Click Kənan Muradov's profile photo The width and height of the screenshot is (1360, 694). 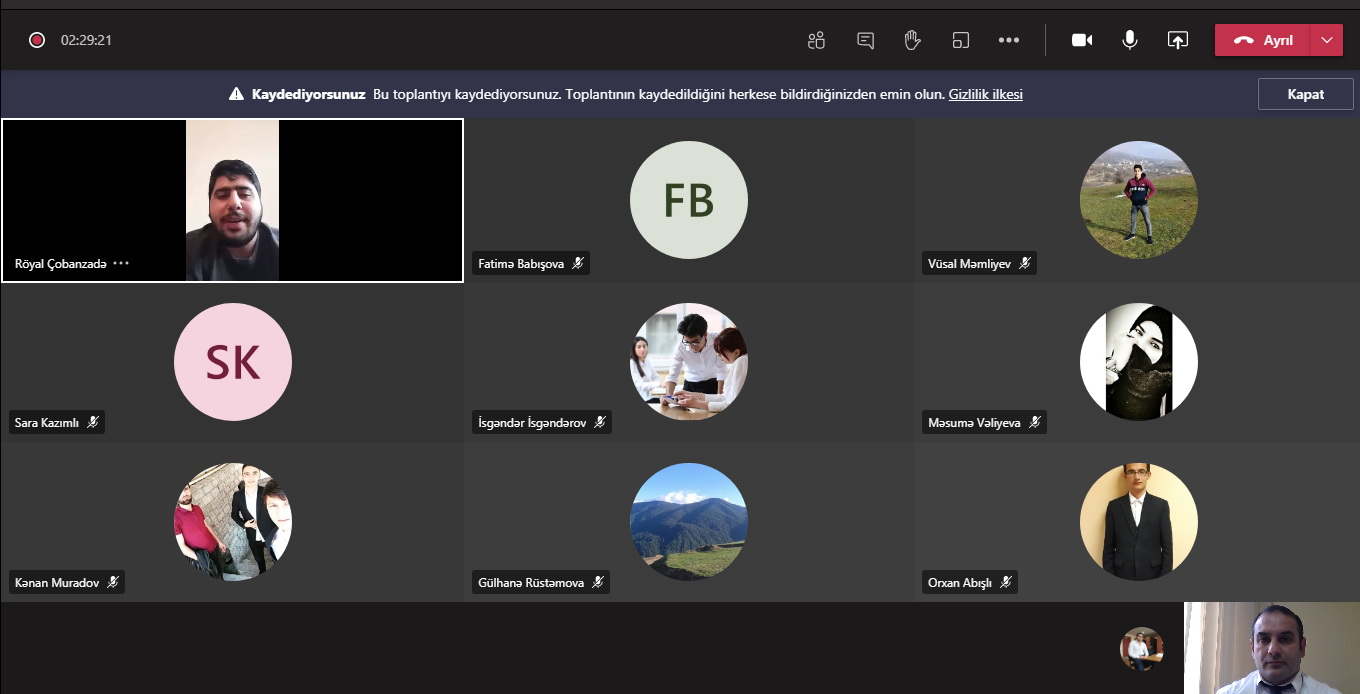233,521
